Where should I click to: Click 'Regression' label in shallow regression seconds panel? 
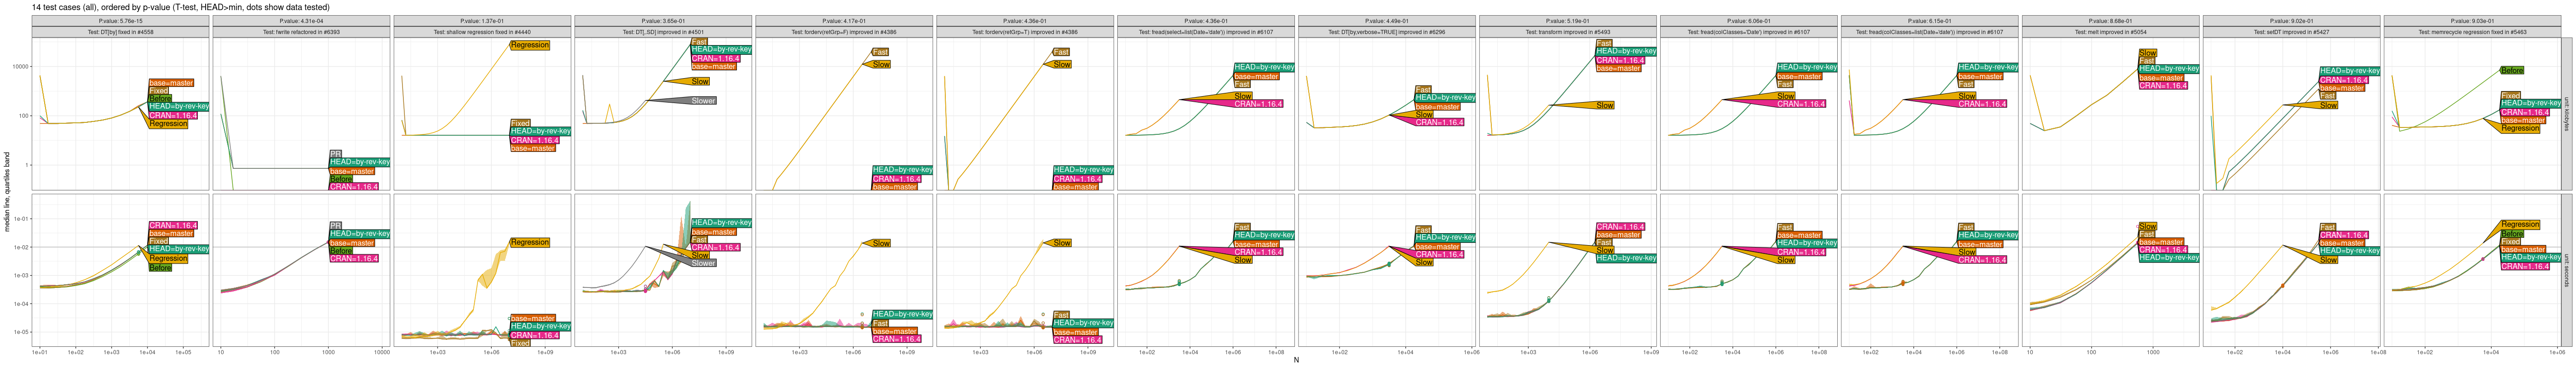click(x=529, y=242)
